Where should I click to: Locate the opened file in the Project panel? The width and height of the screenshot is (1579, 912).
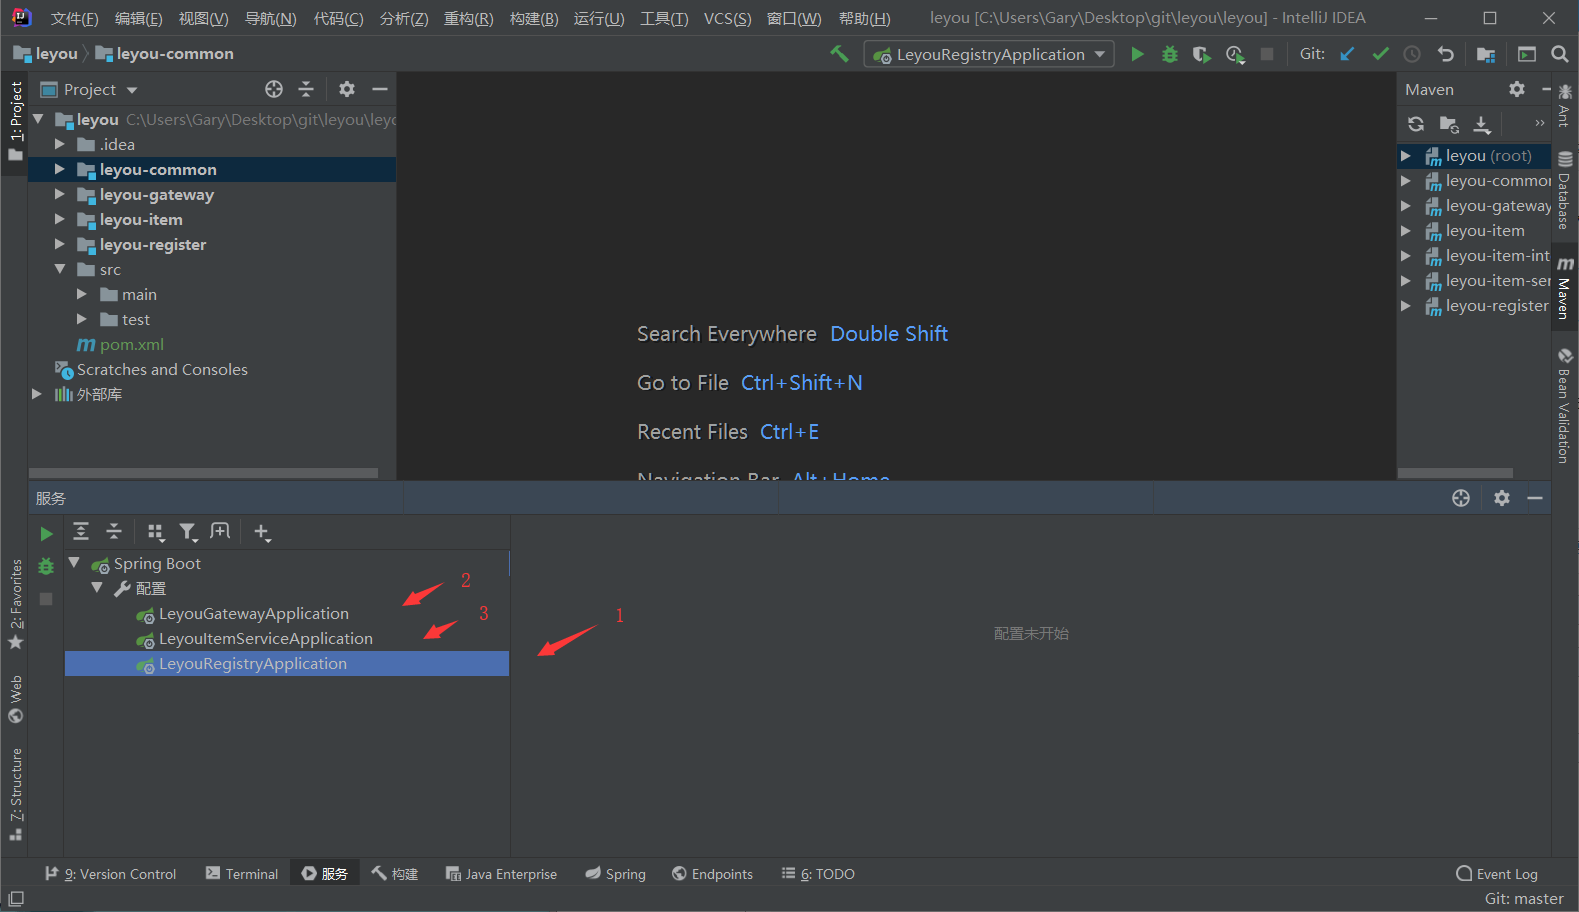click(274, 89)
